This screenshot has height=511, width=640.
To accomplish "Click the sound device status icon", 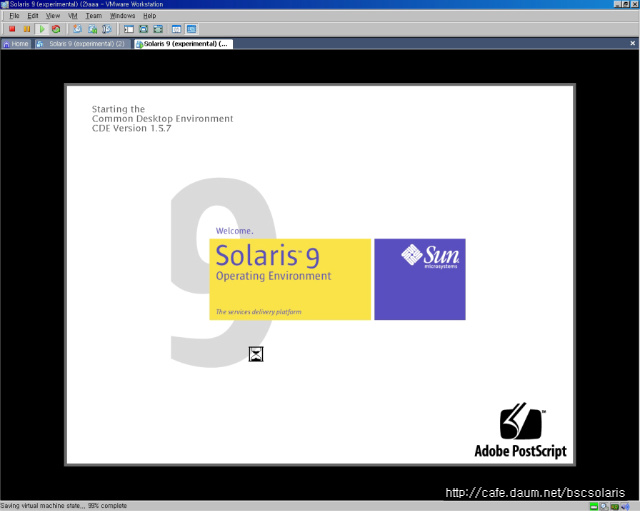I will coord(625,507).
